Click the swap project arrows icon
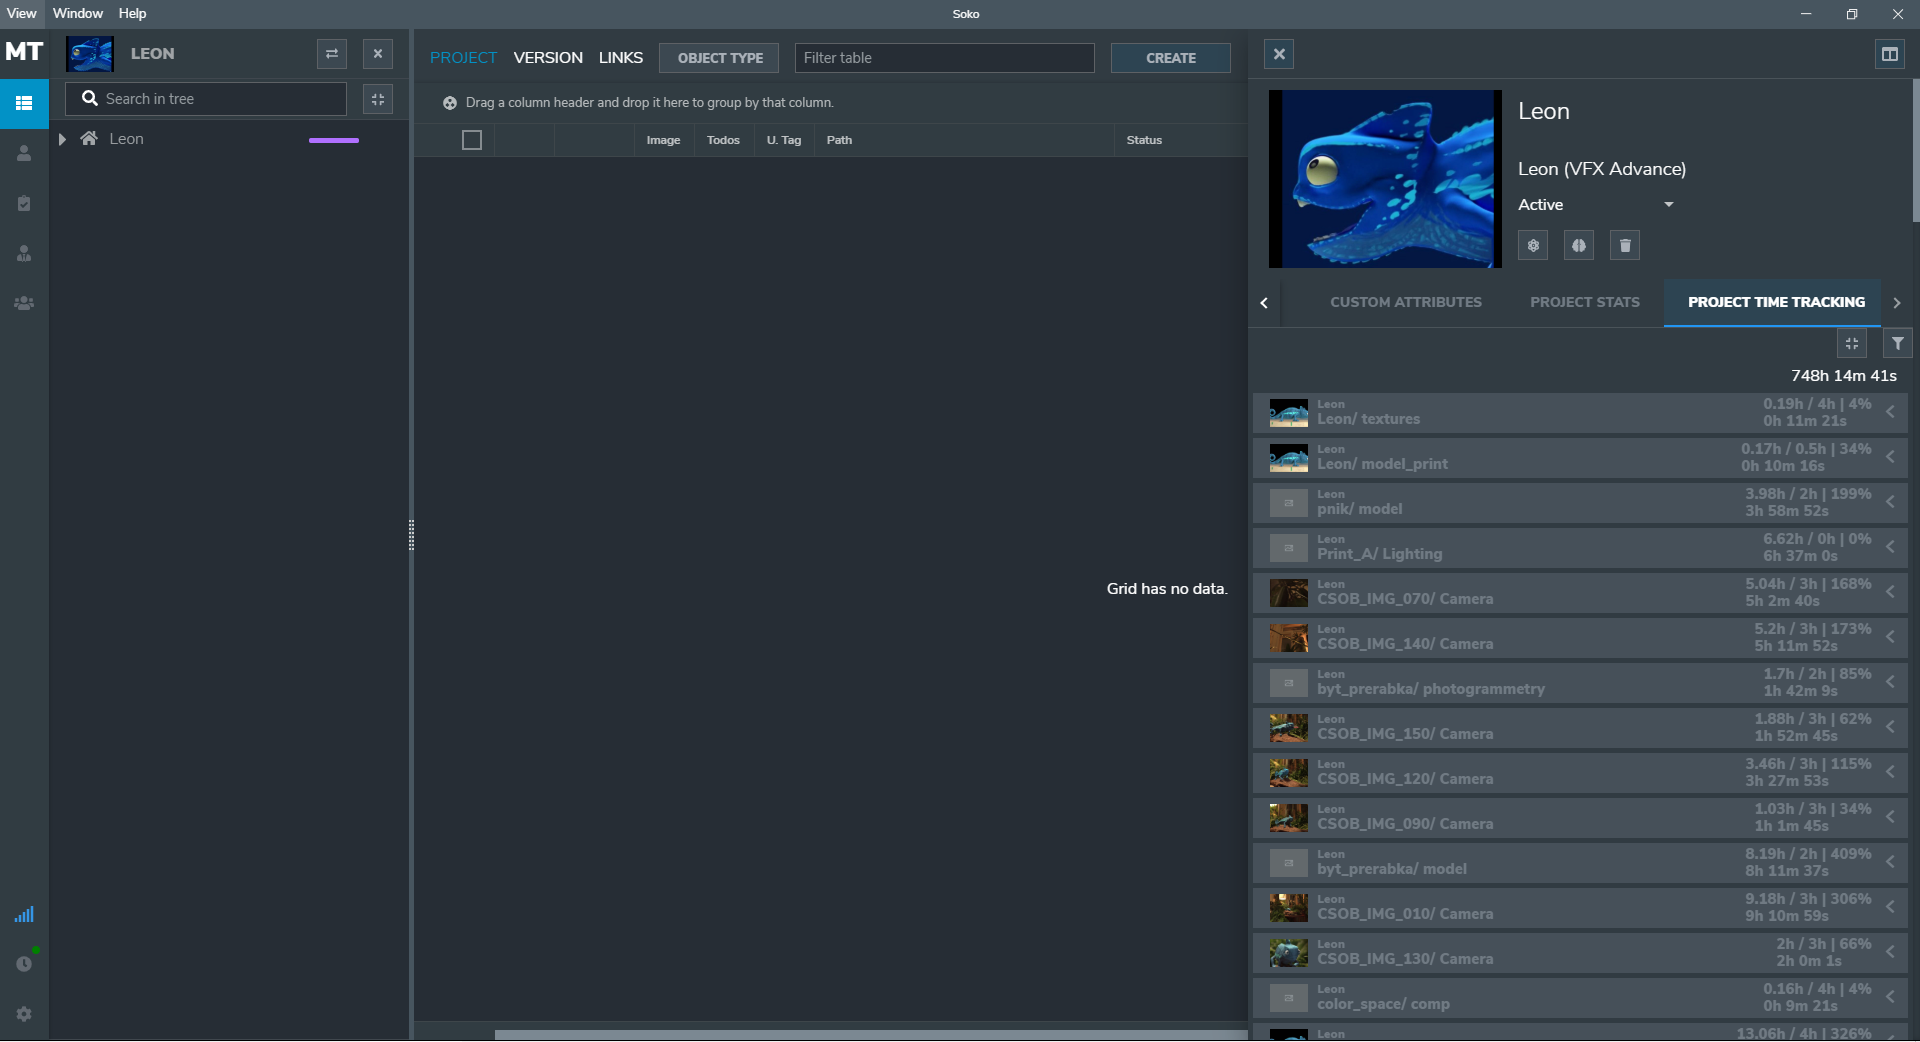The height and width of the screenshot is (1042, 1920). (332, 54)
